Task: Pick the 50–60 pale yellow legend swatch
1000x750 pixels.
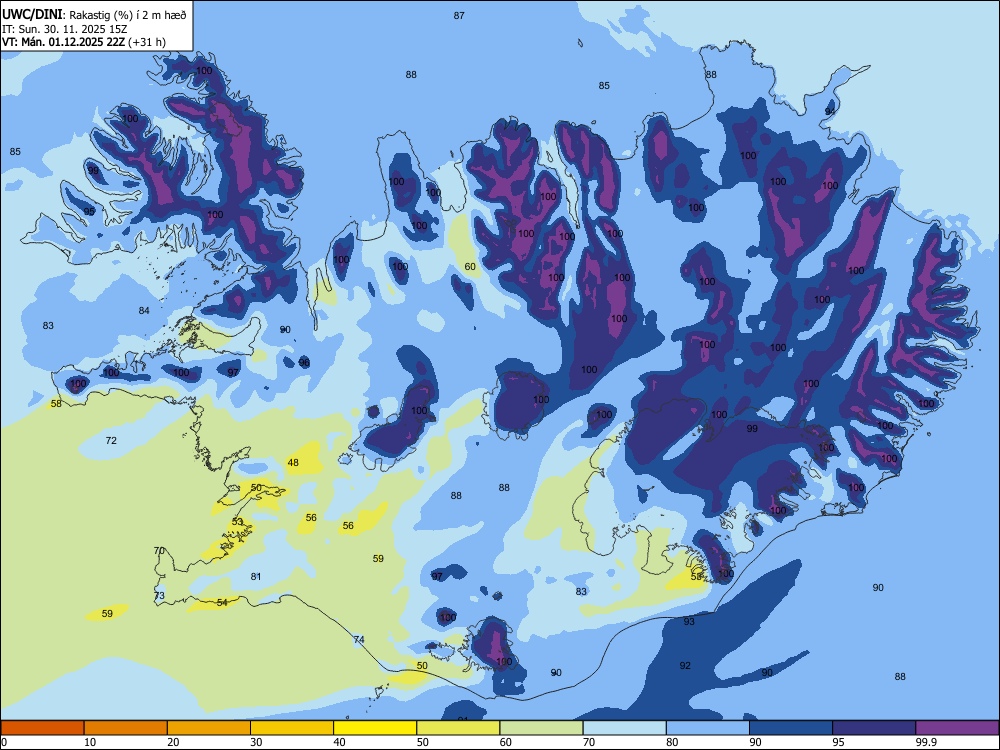Action: (x=458, y=728)
